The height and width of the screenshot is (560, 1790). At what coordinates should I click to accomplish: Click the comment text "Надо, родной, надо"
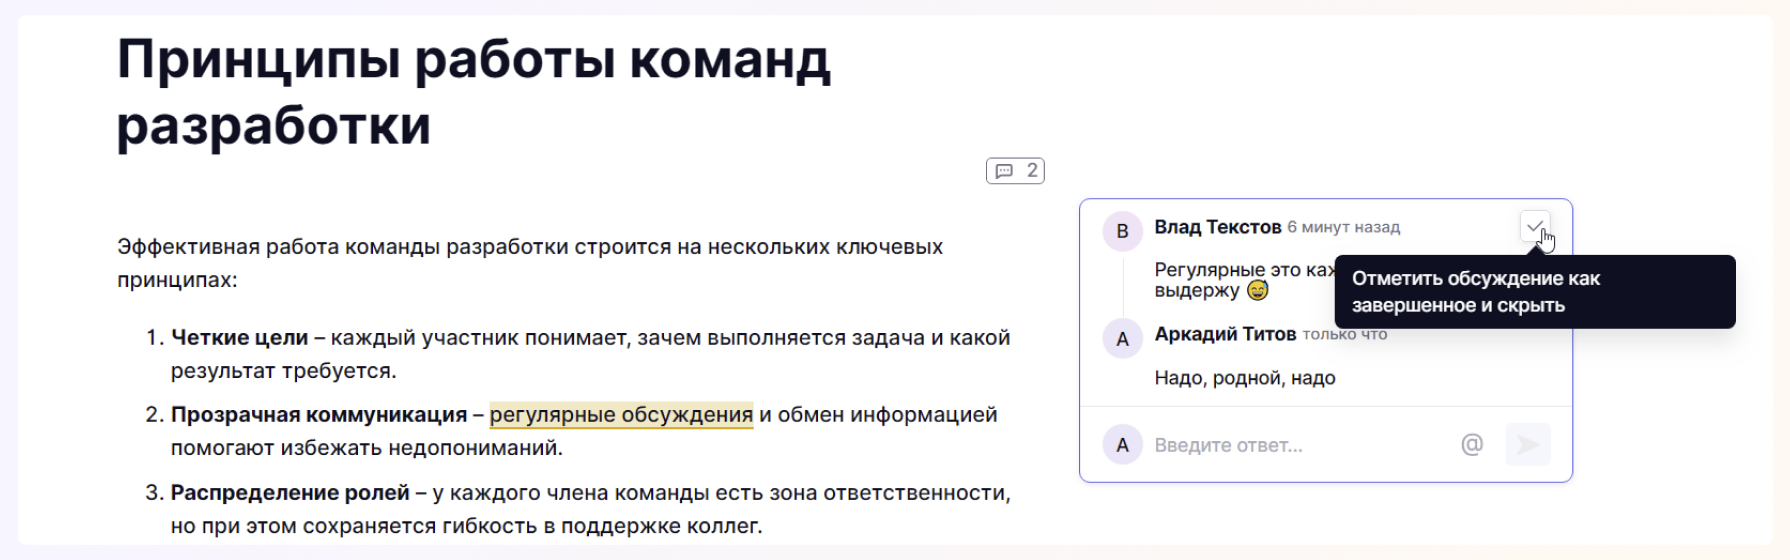[1244, 378]
